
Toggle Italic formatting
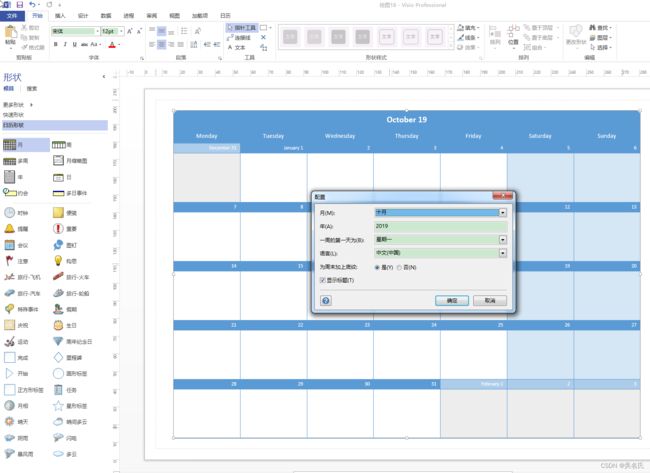pos(65,44)
